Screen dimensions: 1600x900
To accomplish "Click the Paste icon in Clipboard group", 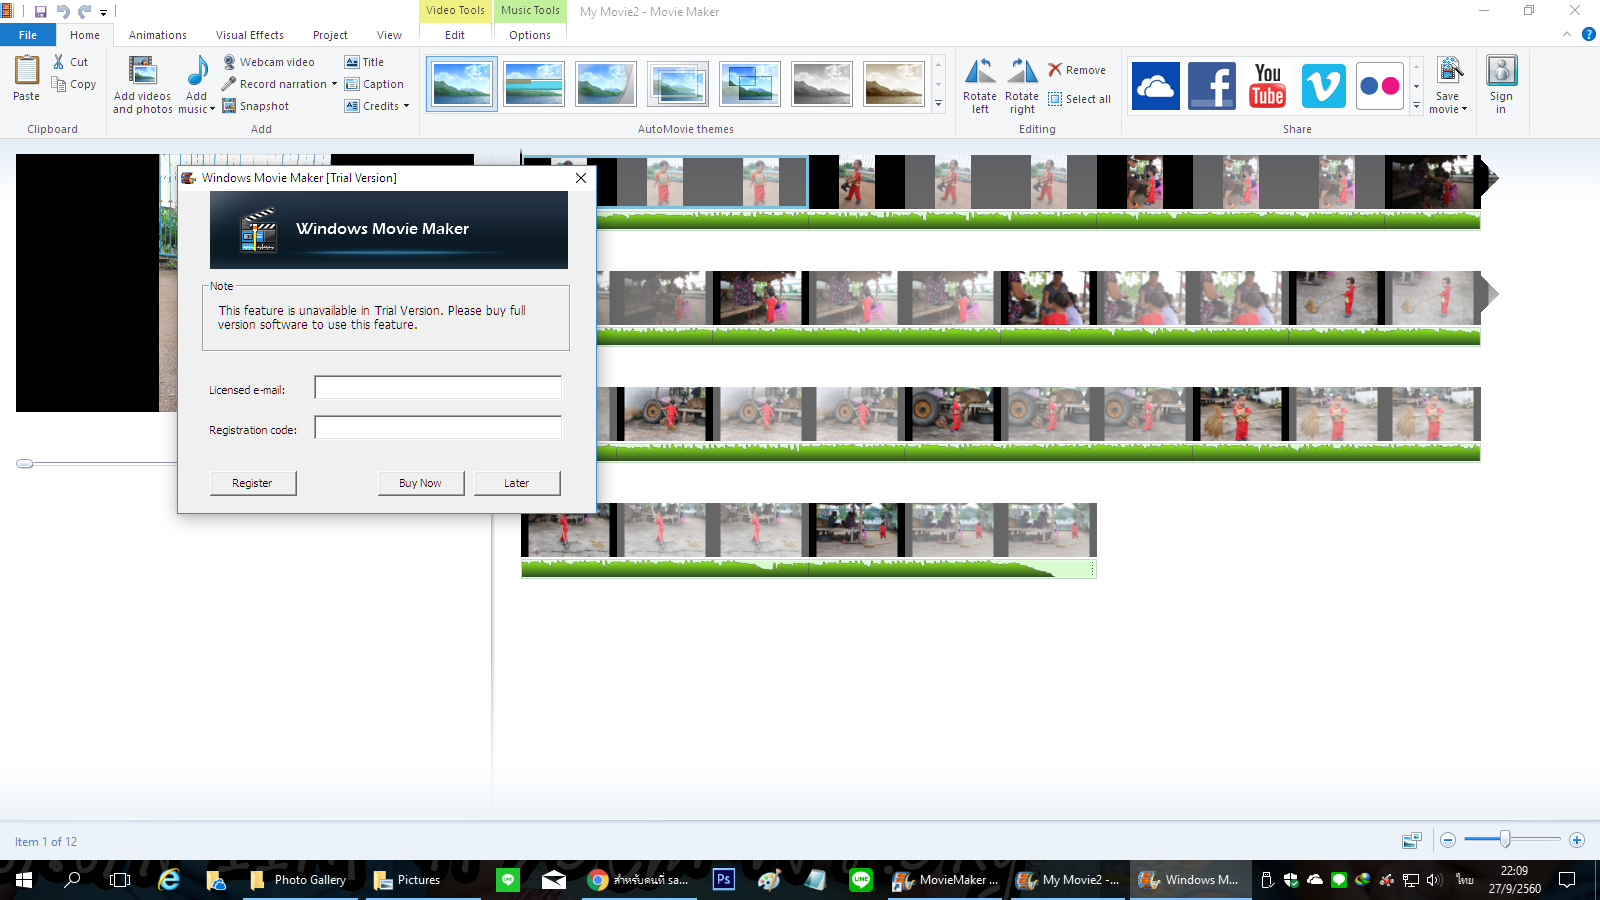I will [x=27, y=72].
